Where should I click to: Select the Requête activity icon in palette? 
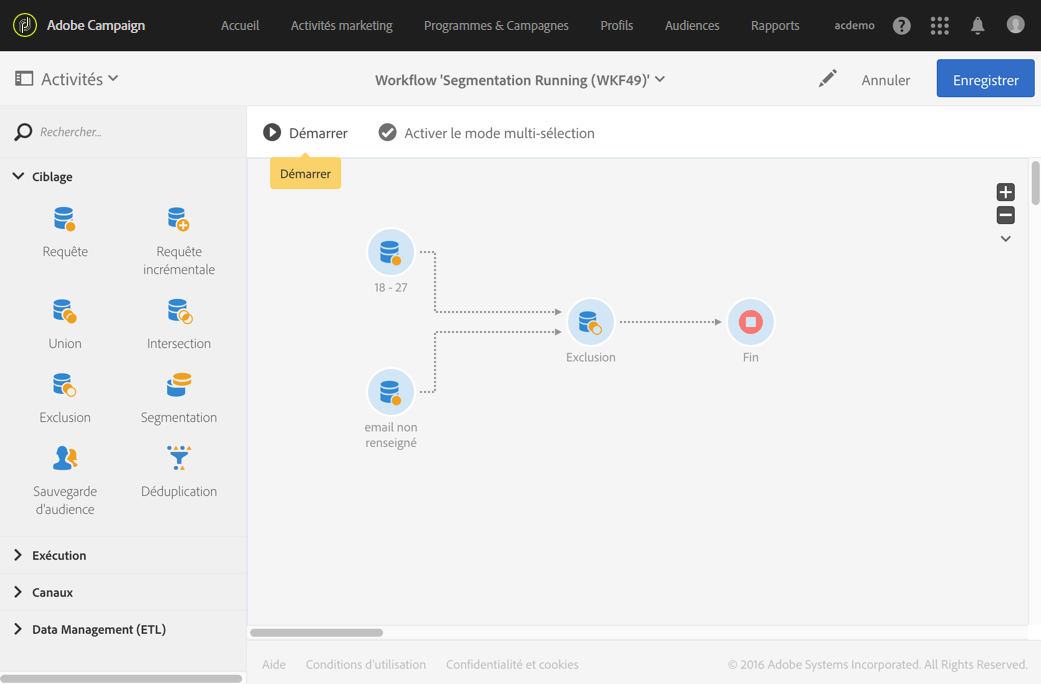[64, 218]
